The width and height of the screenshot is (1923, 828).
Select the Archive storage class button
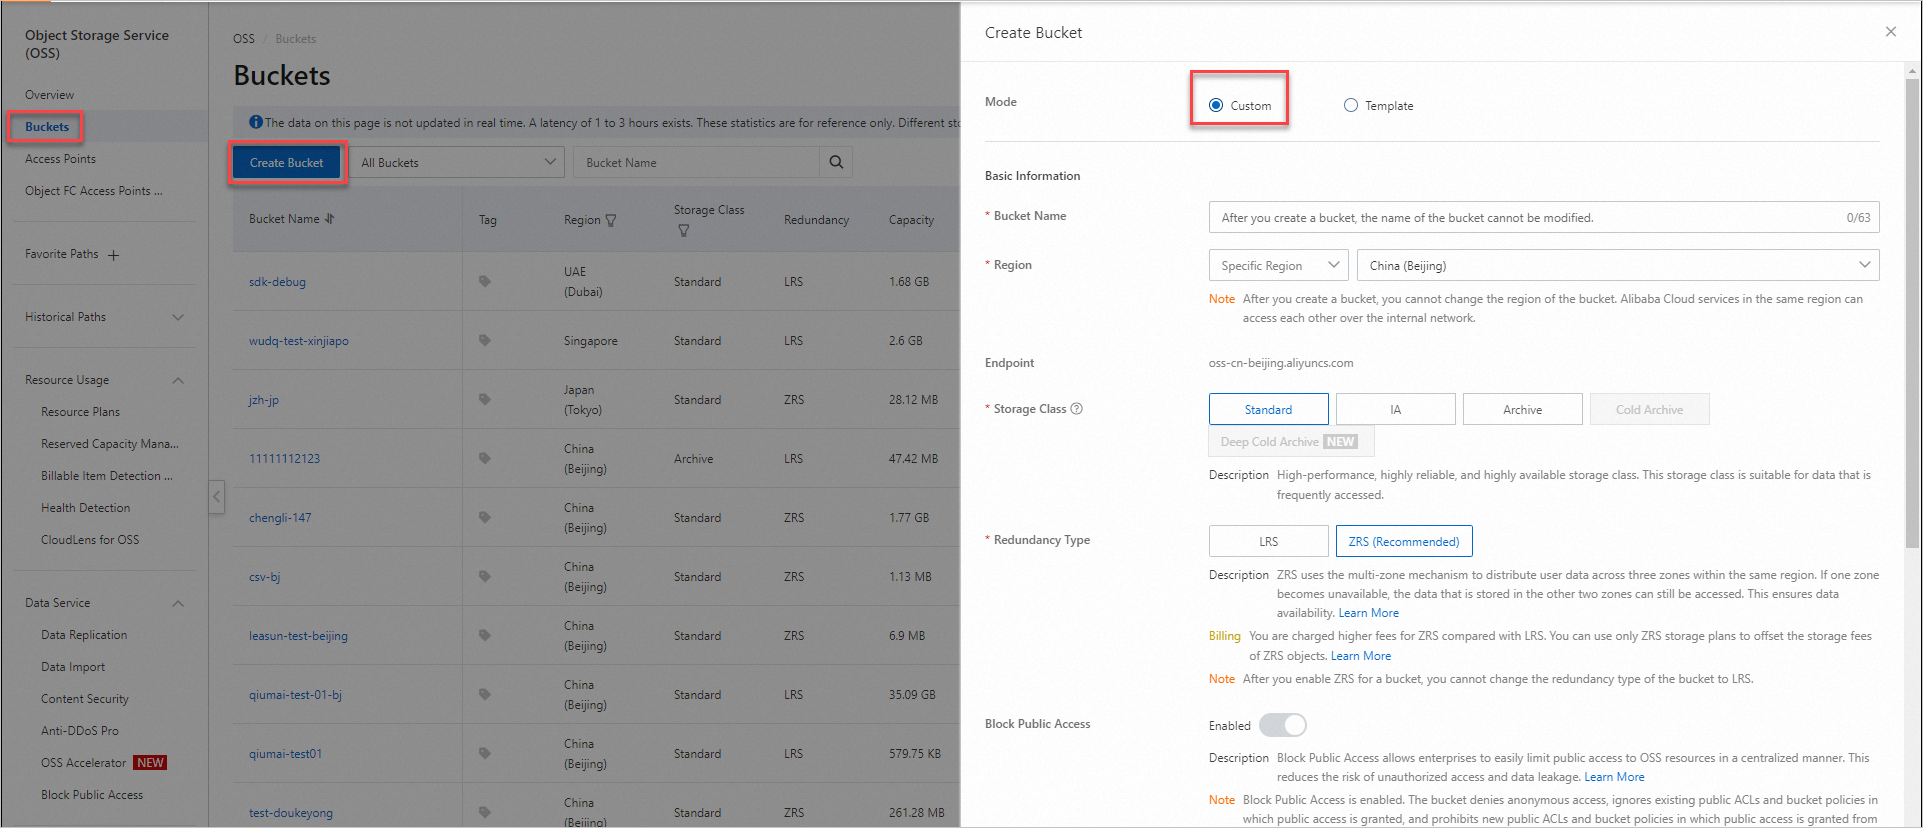click(x=1522, y=409)
